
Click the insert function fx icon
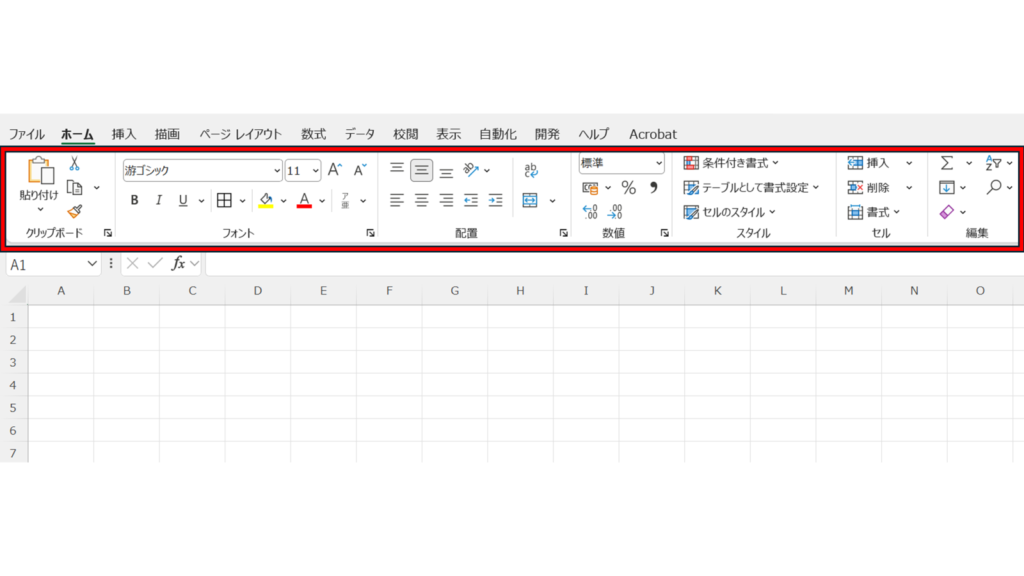point(178,263)
